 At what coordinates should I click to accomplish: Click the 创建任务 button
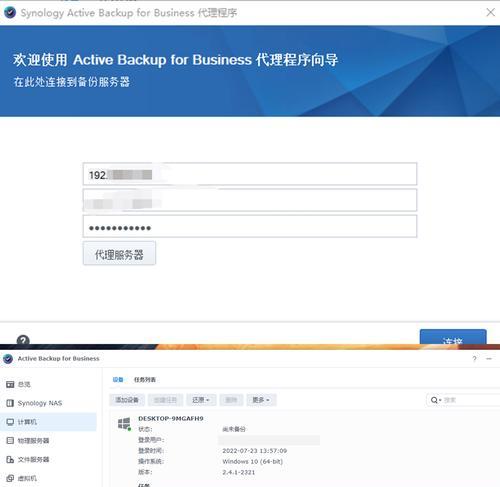pos(165,400)
